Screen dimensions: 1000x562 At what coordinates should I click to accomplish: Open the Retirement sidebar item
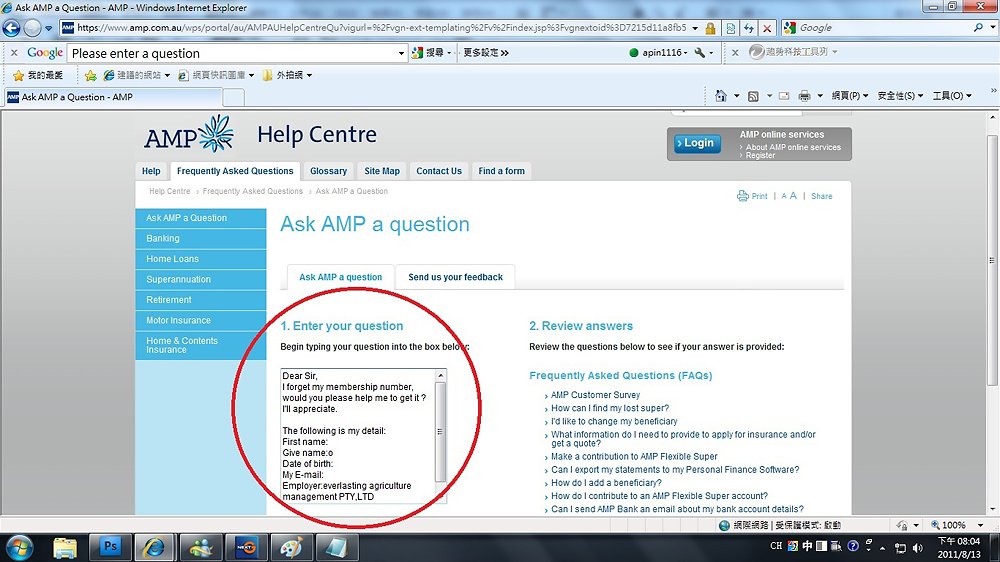click(200, 300)
